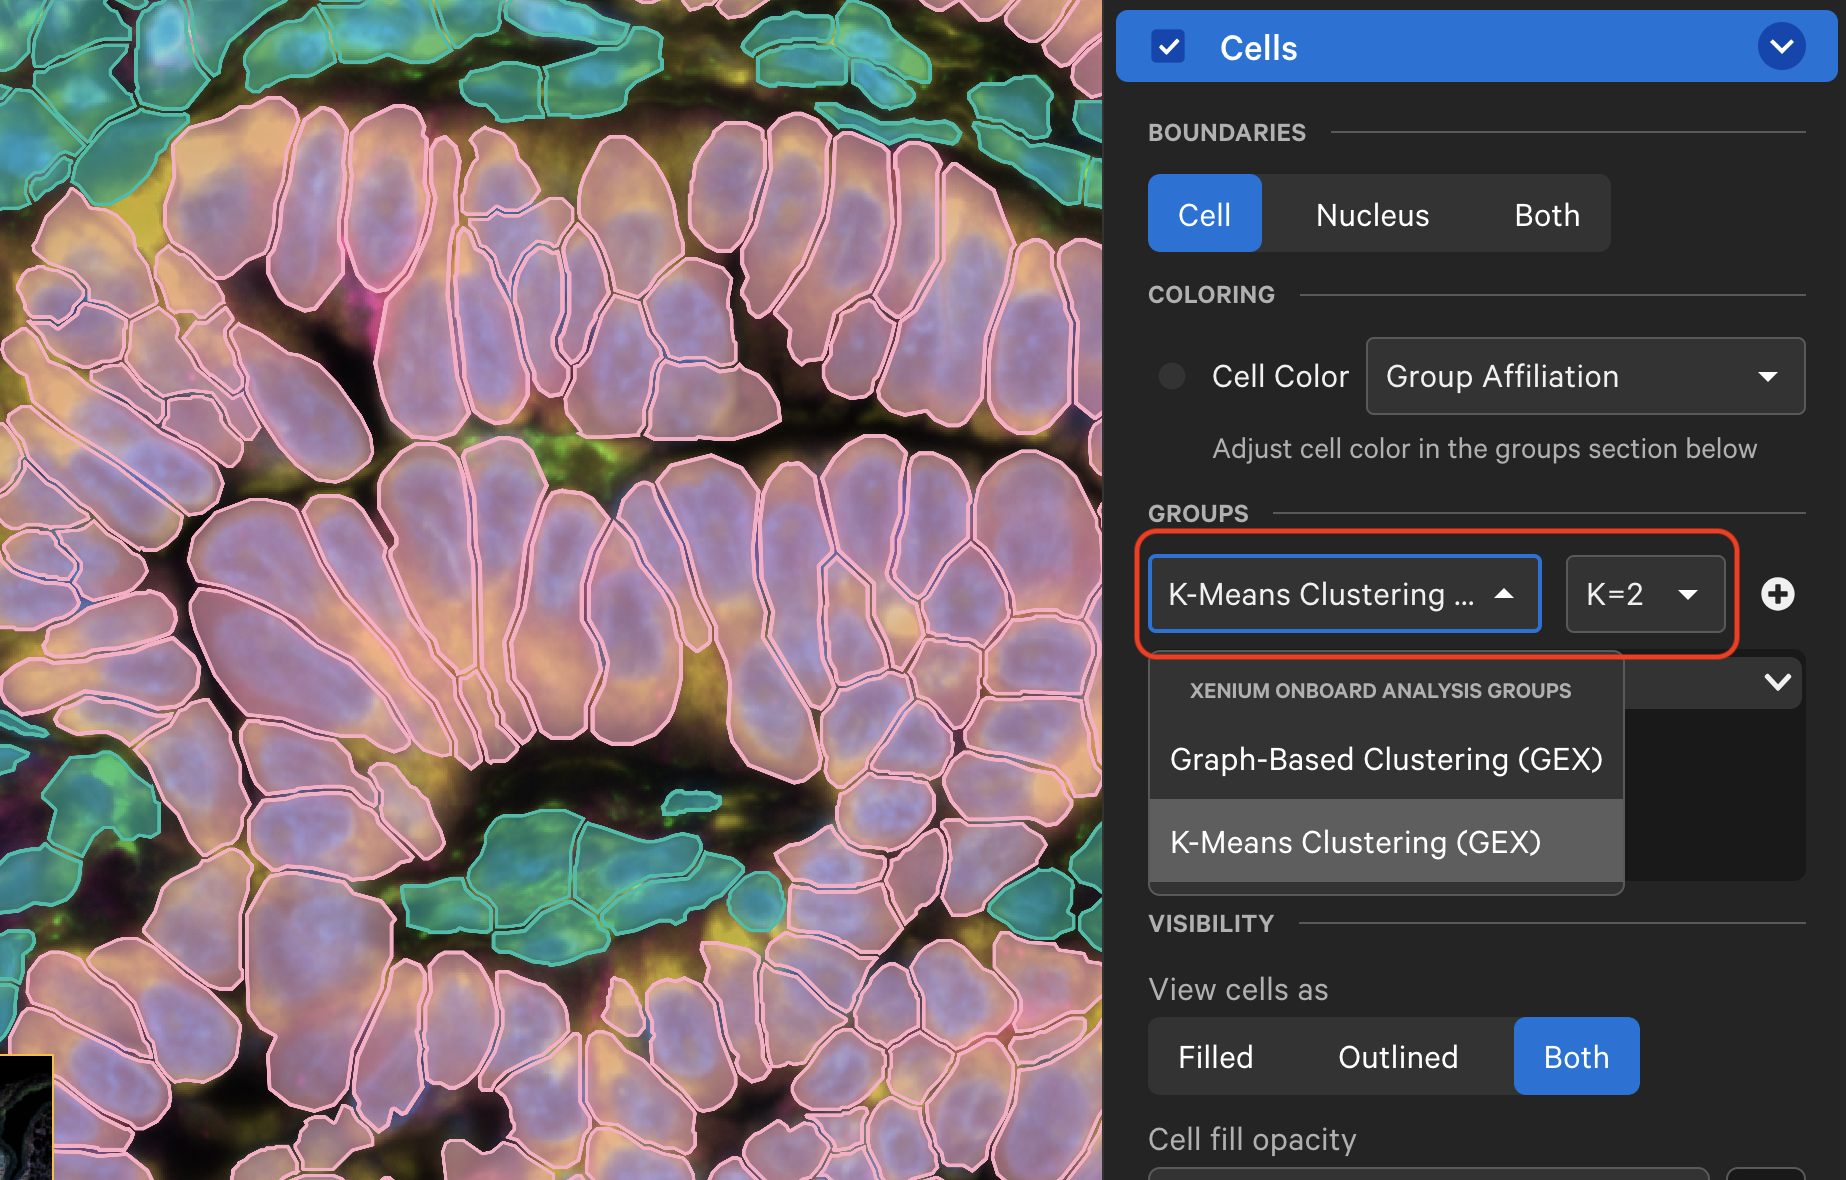
Task: Close the K-Means Clustering group dropdown
Action: tap(1344, 594)
